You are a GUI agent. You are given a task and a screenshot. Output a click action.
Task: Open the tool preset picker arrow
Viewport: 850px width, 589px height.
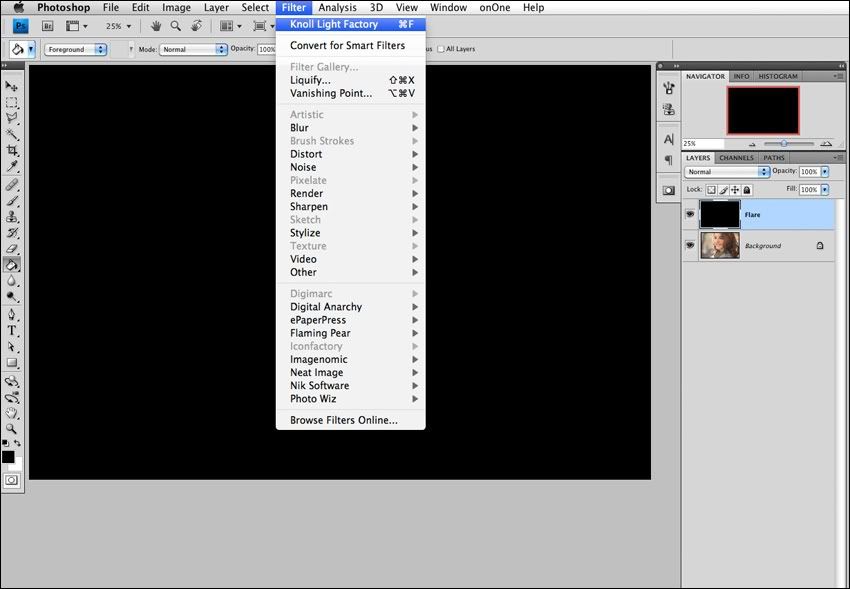(31, 49)
